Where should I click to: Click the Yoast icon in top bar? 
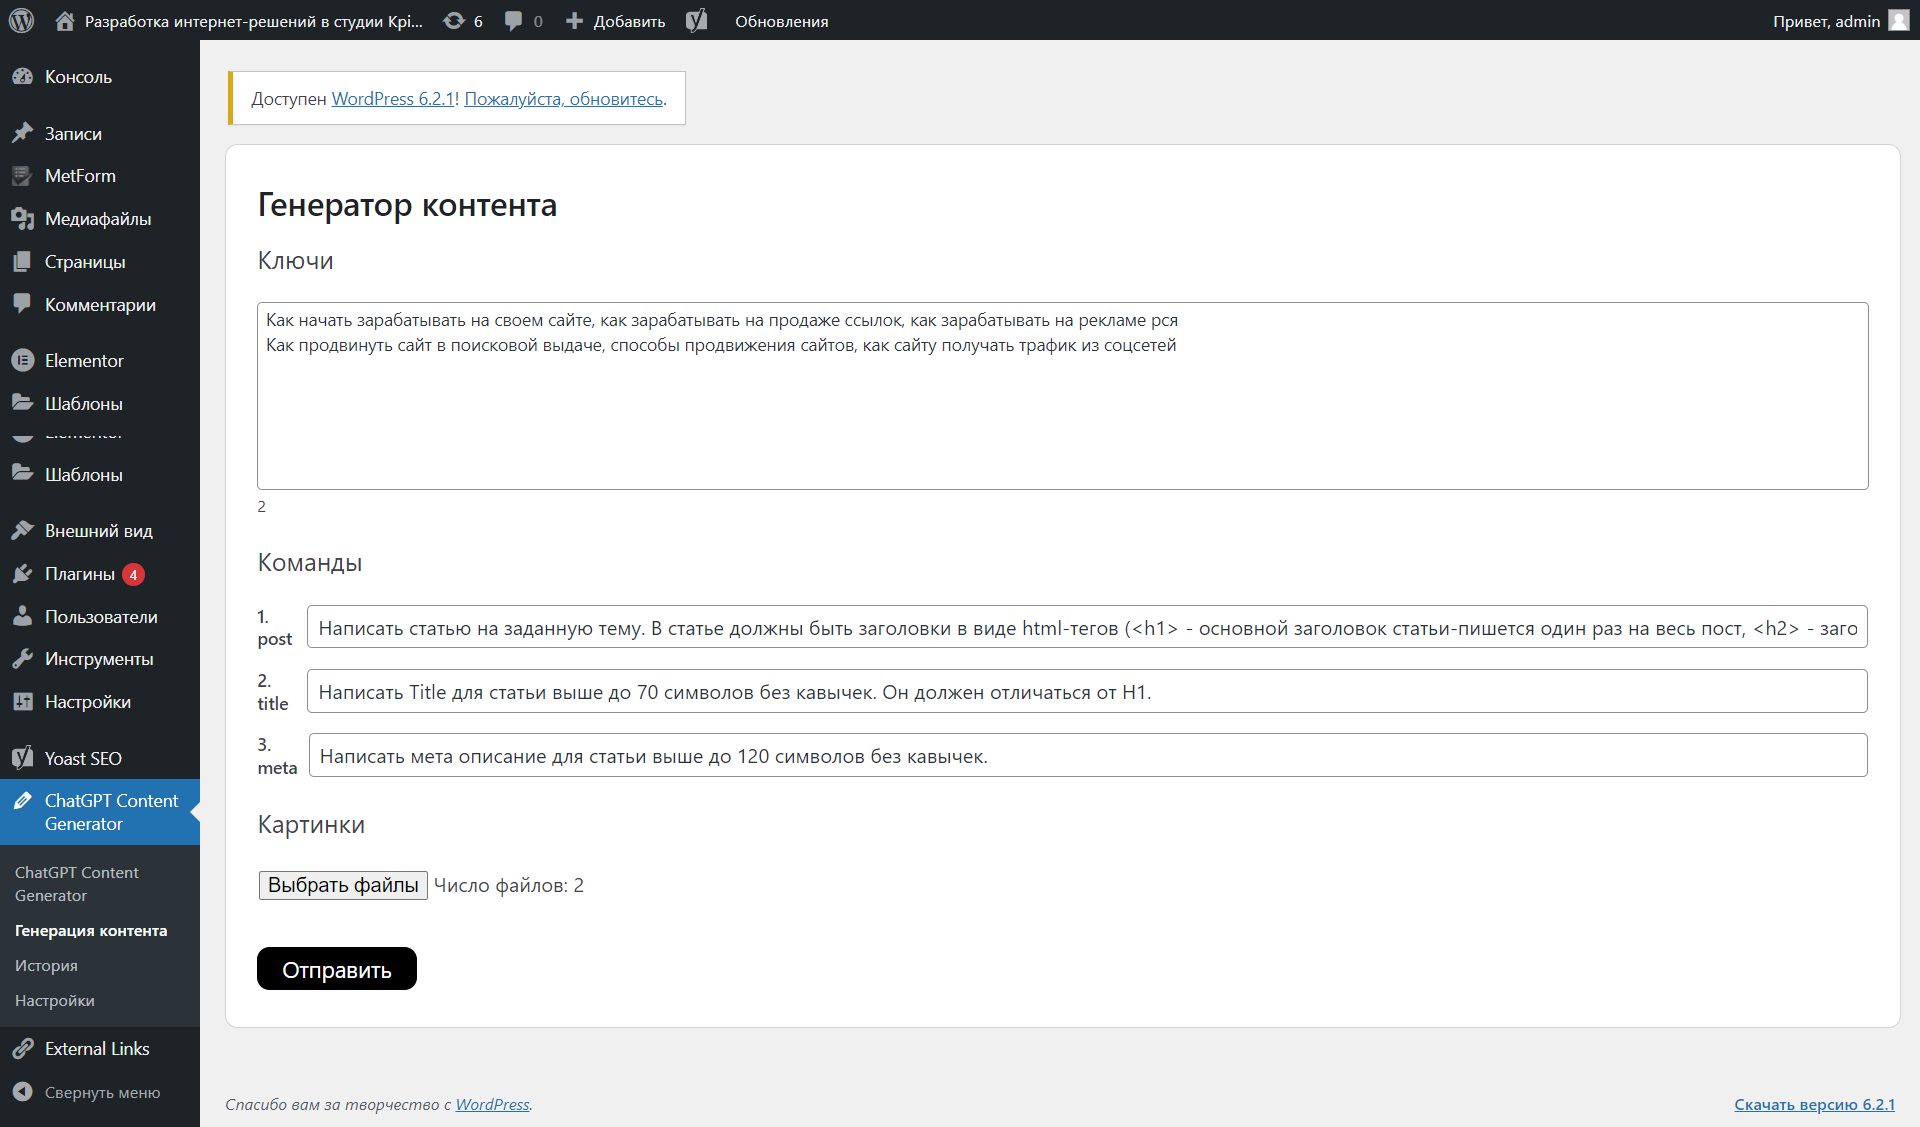[697, 21]
